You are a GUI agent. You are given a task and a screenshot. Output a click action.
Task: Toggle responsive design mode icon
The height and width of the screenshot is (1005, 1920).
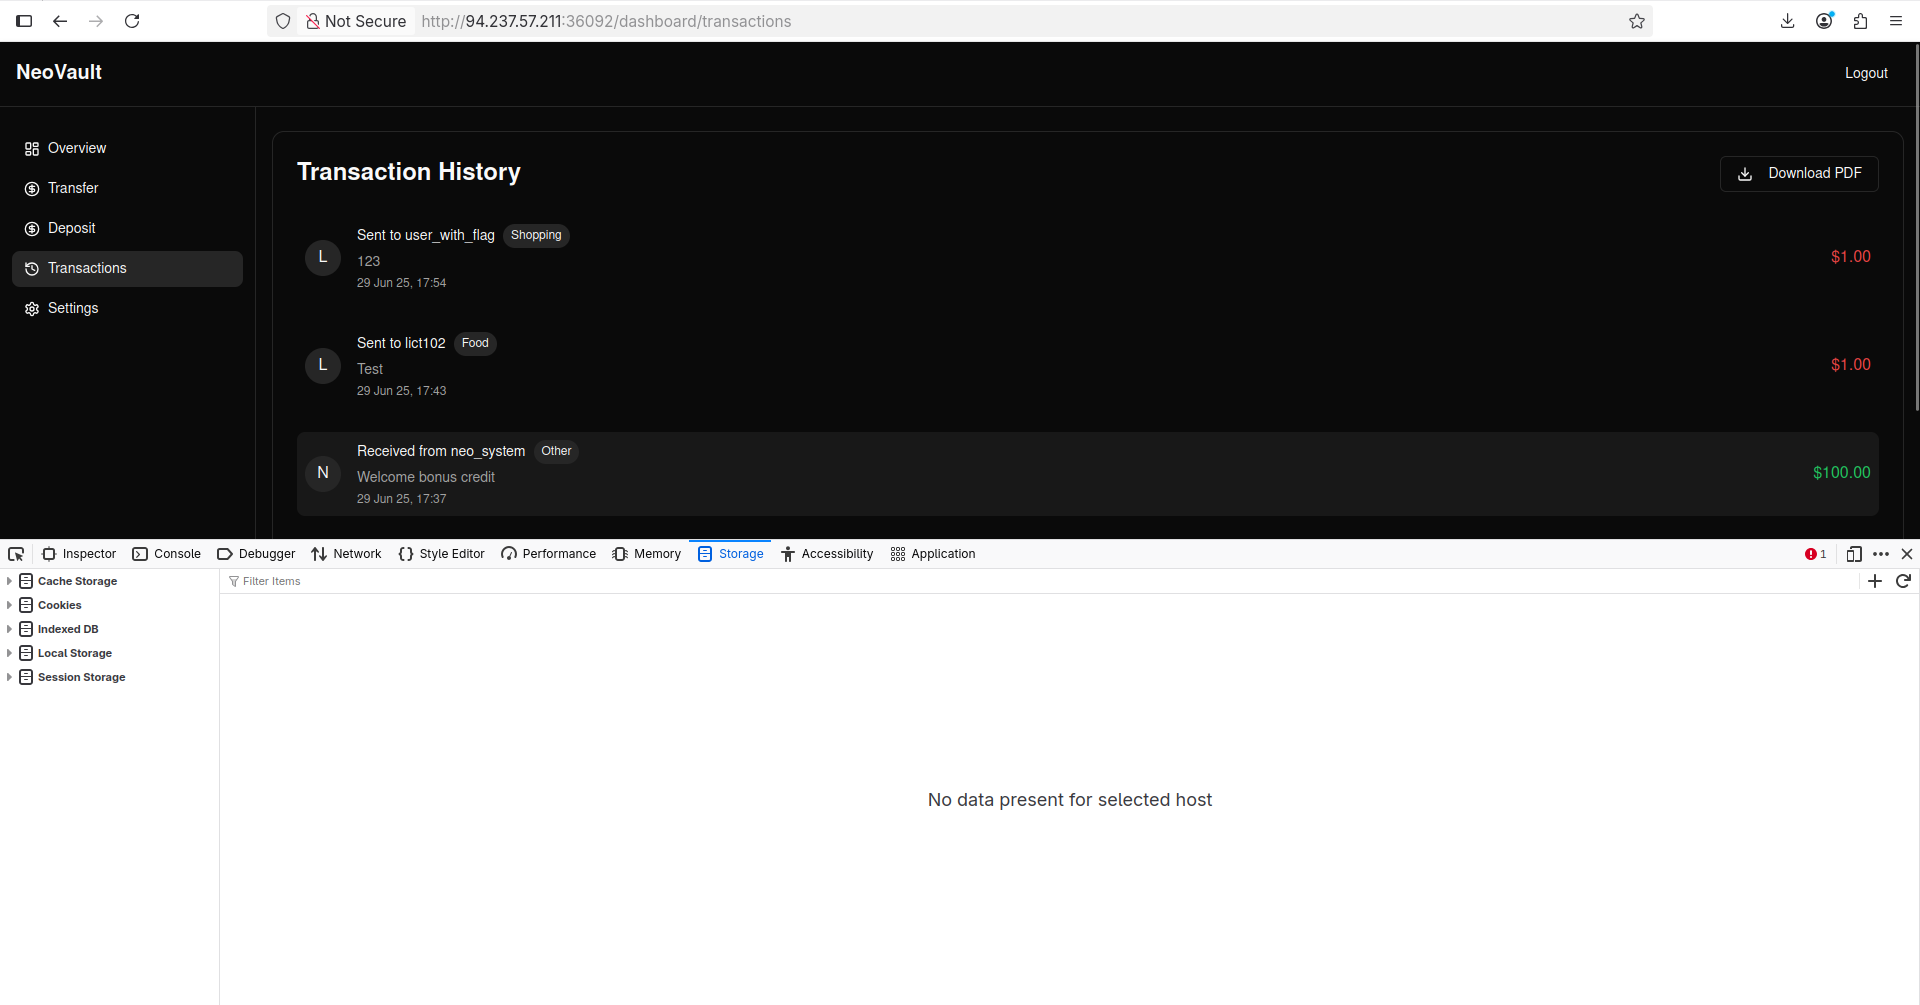click(x=1854, y=554)
